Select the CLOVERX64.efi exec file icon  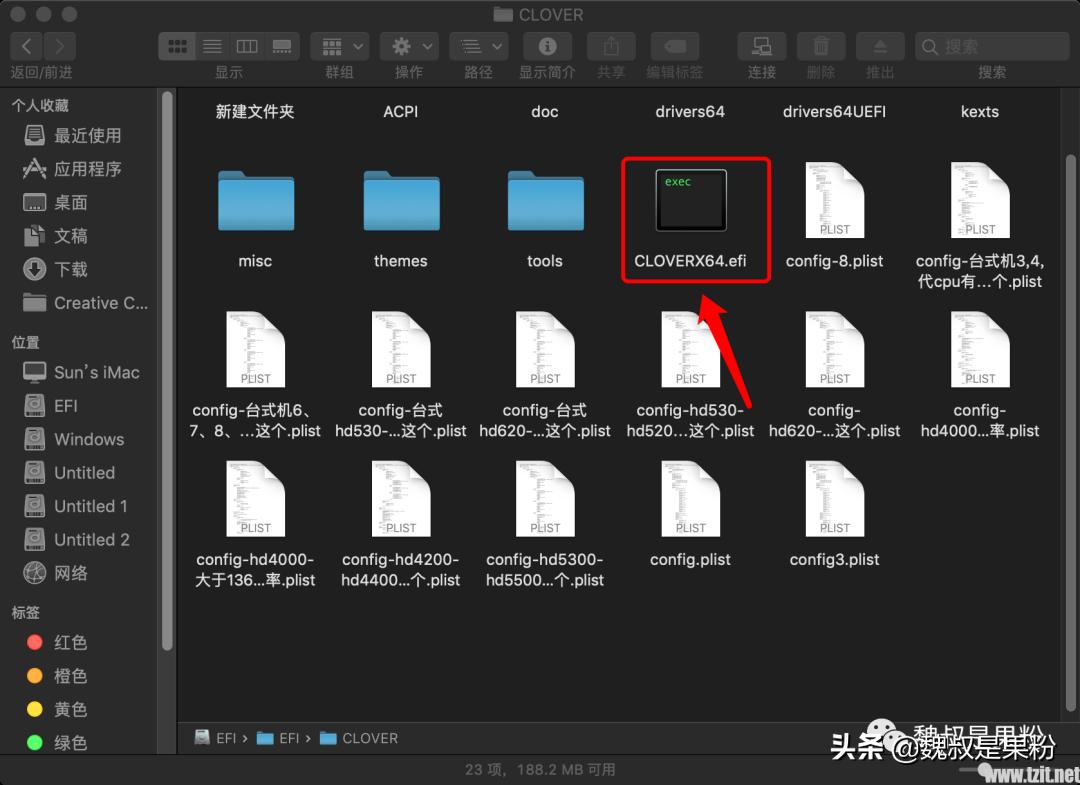pos(690,200)
